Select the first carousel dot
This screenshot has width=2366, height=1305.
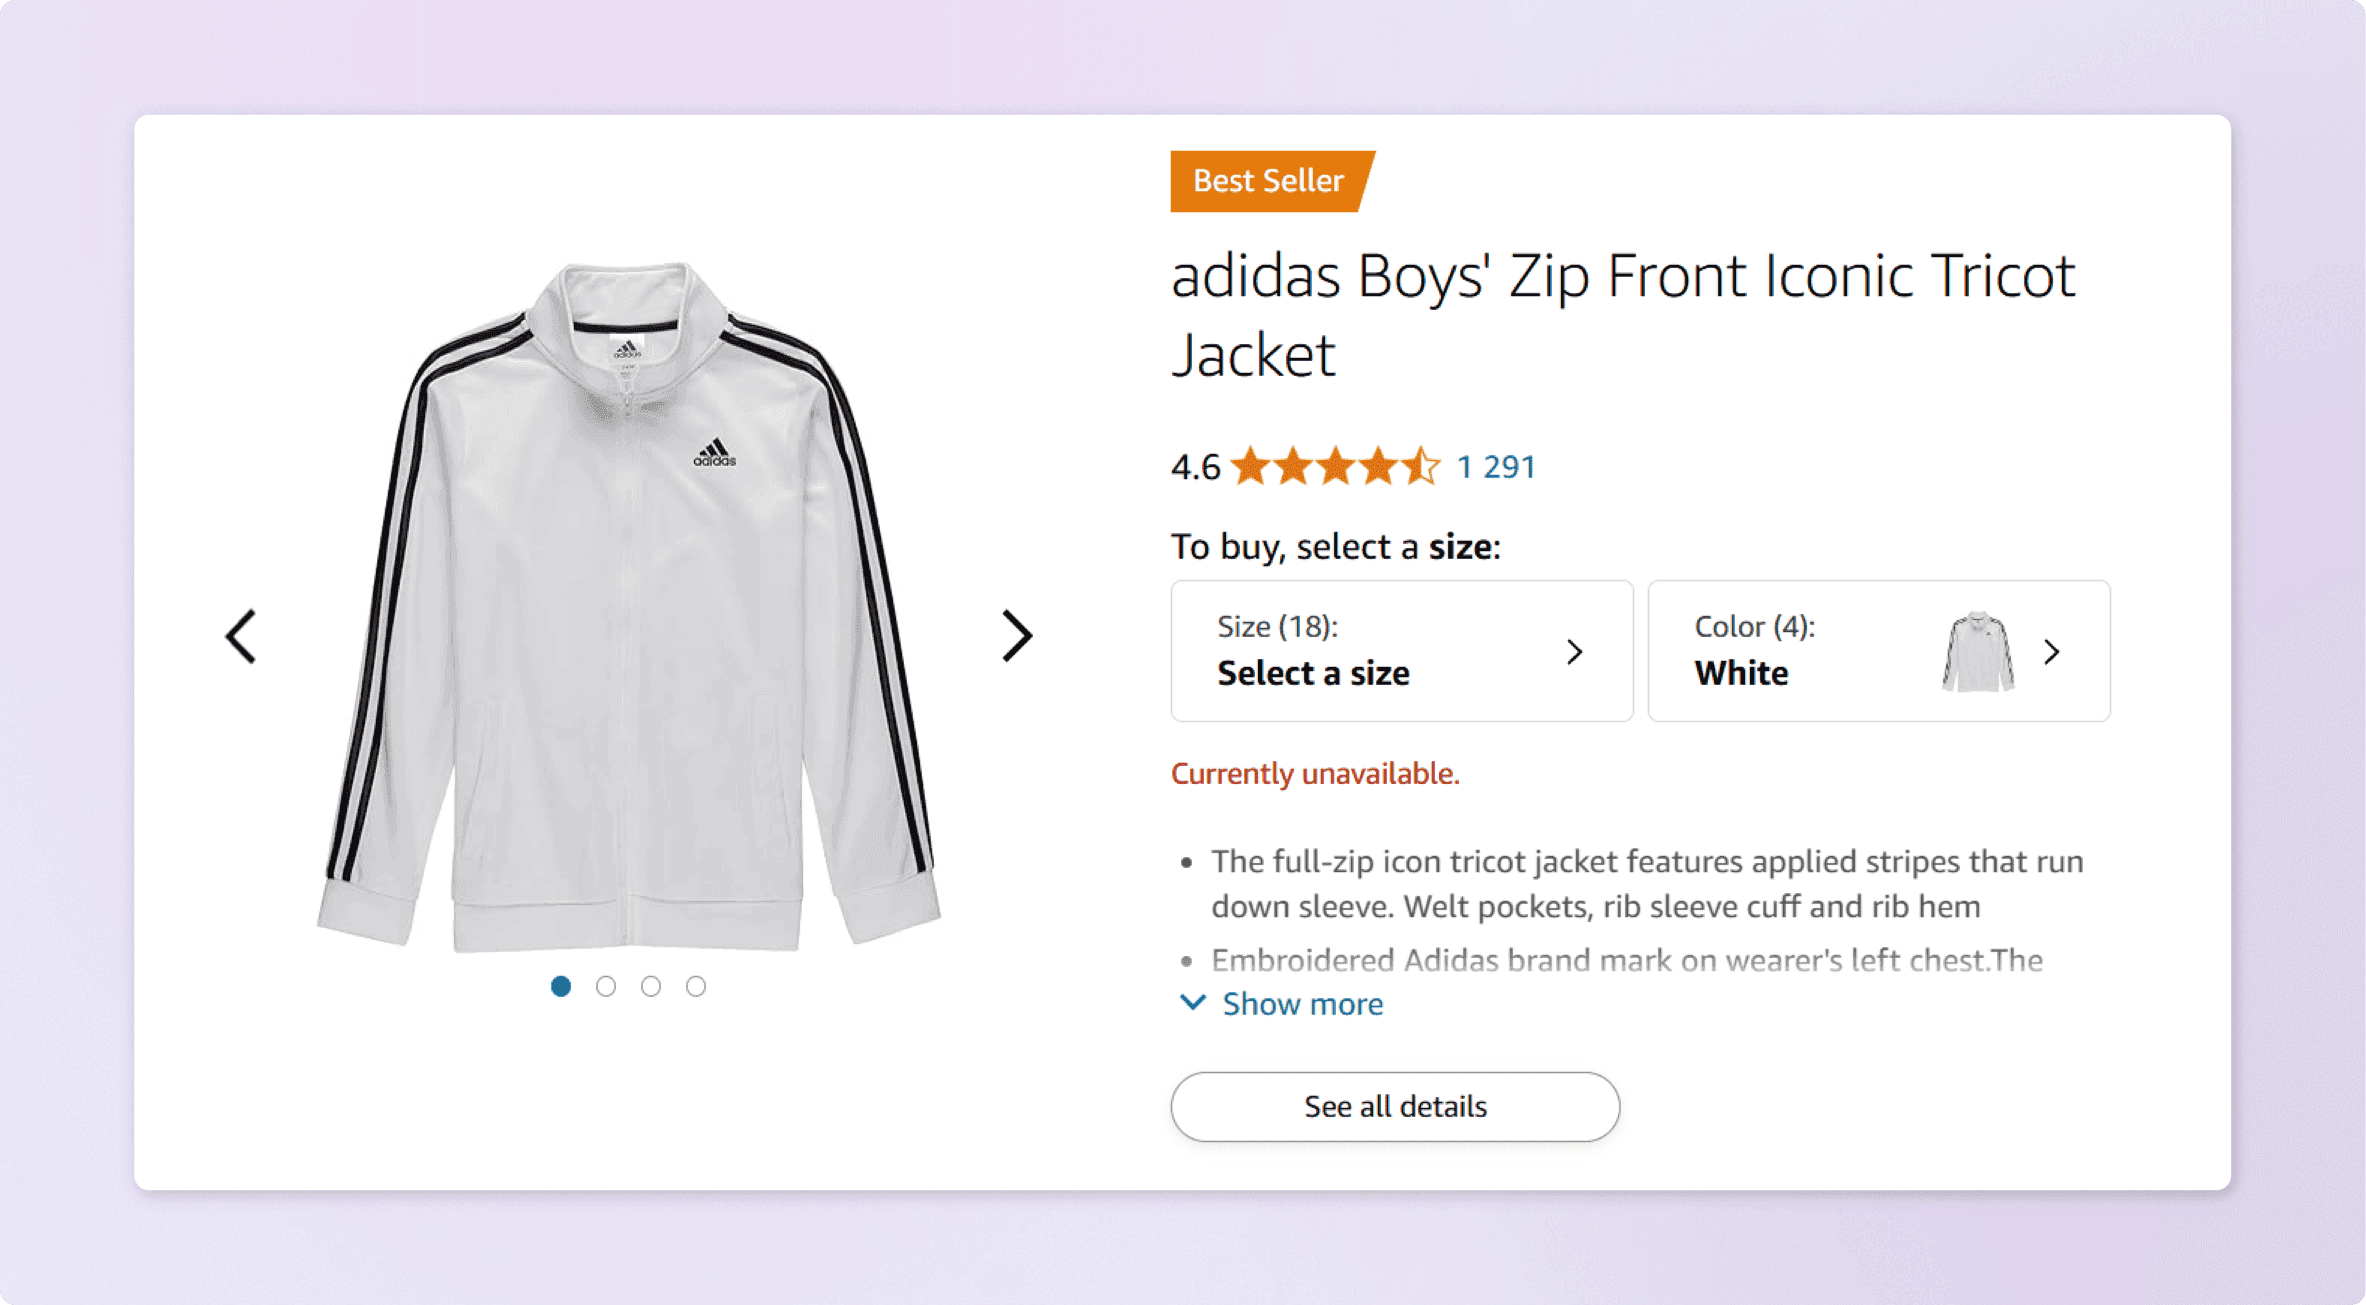pos(561,986)
